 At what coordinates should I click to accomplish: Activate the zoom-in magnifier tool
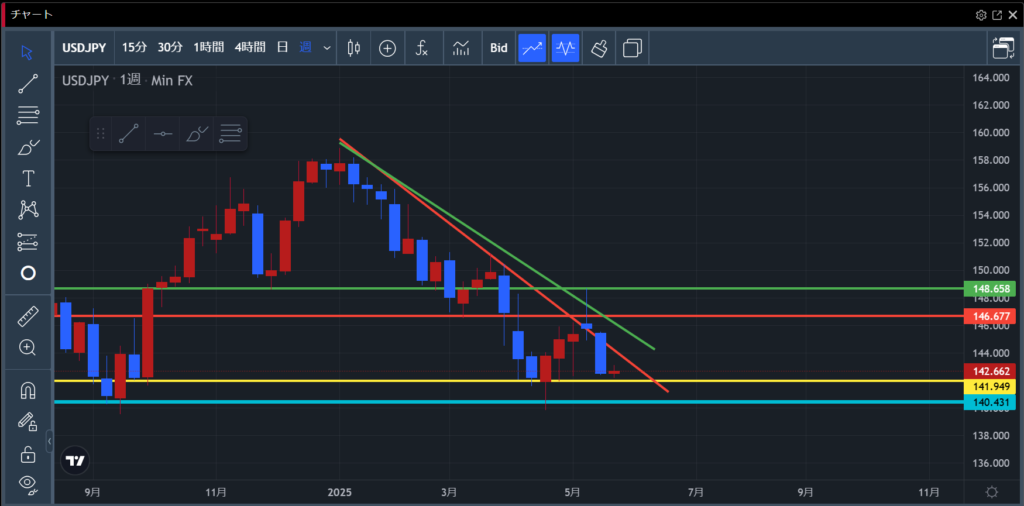[27, 347]
